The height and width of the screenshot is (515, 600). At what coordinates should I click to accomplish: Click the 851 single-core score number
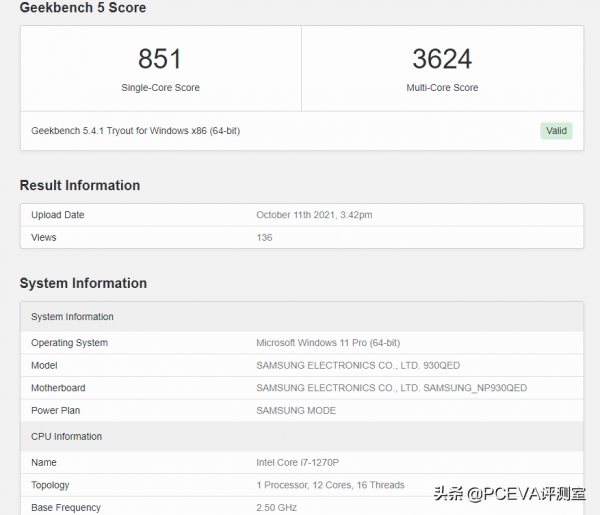tap(160, 58)
